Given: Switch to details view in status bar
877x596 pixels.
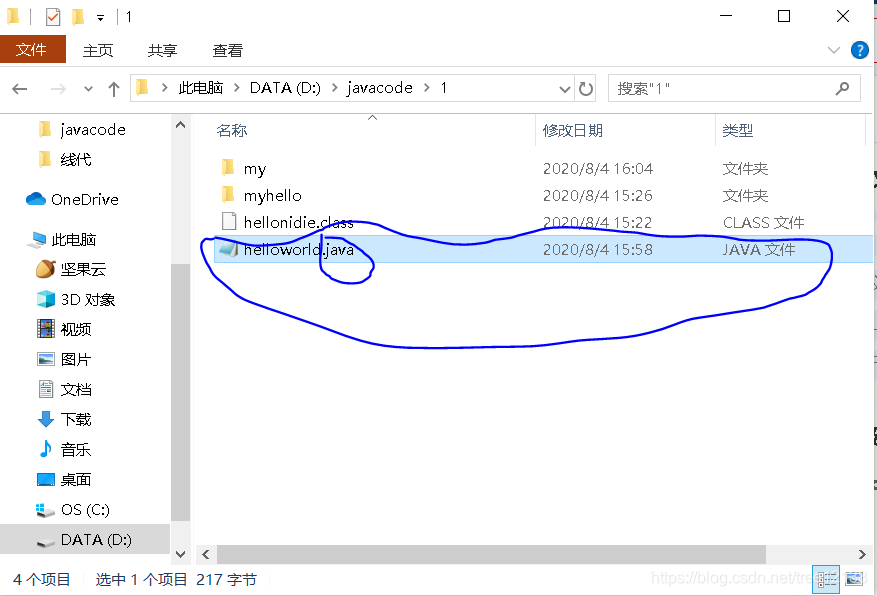Looking at the screenshot, I should point(826,578).
